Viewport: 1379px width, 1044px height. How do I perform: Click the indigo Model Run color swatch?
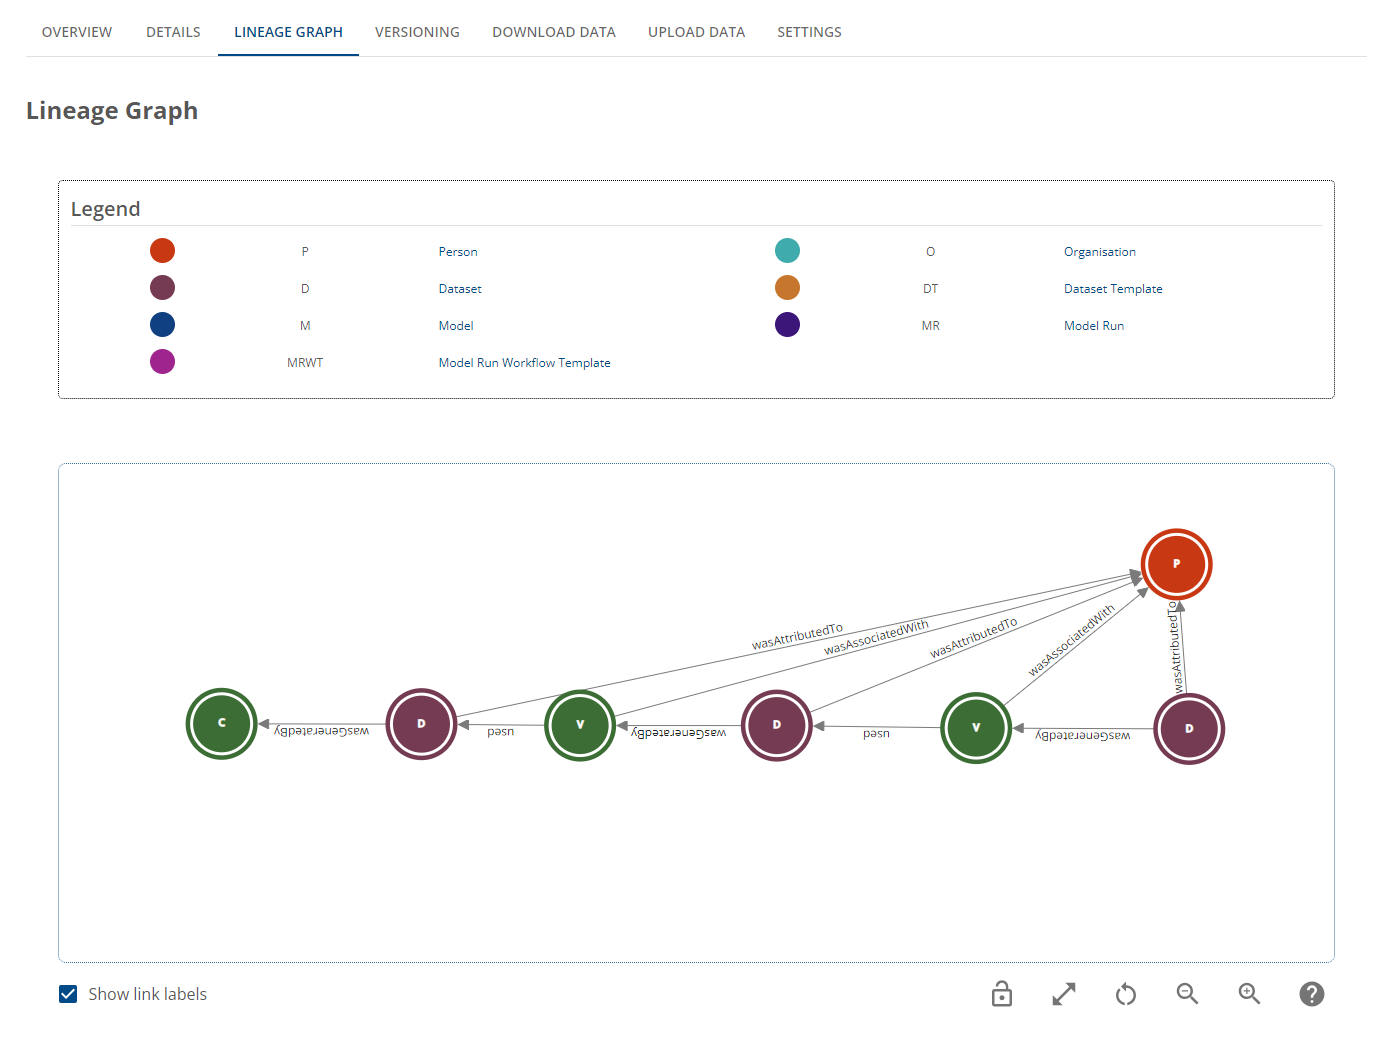pos(787,325)
